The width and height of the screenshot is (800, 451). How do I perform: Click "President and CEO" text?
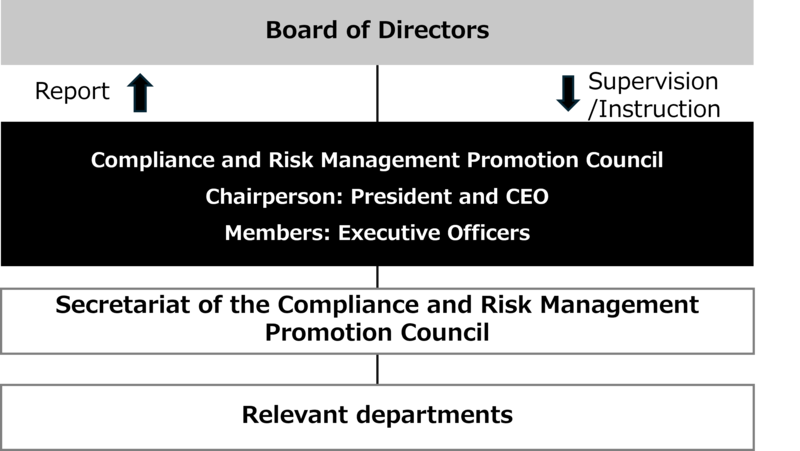[440, 197]
